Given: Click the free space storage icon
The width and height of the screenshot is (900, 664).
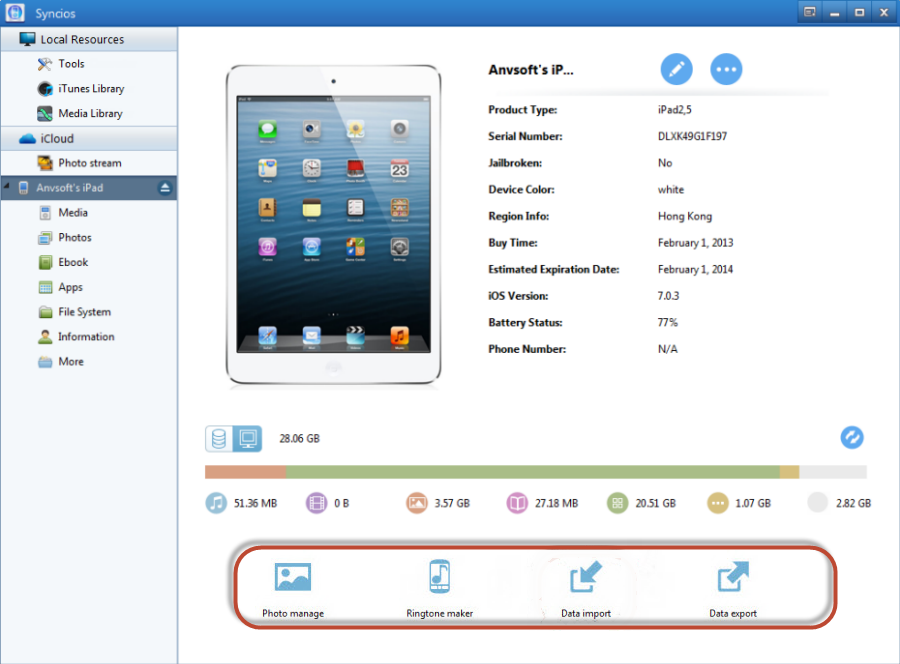Looking at the screenshot, I should 818,503.
